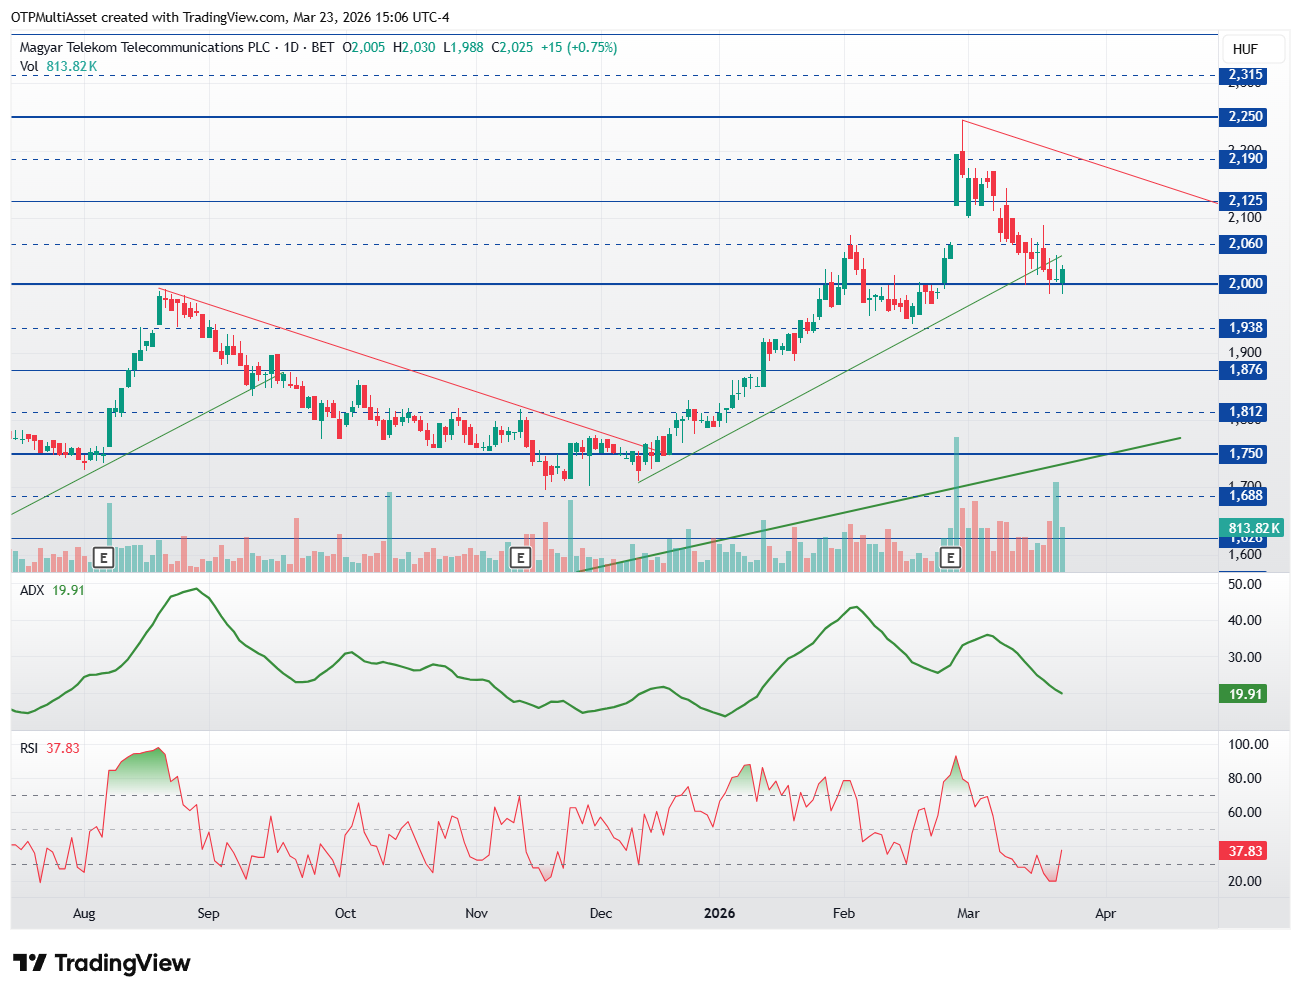Click the green 813.82K volume axis label

tap(1253, 528)
